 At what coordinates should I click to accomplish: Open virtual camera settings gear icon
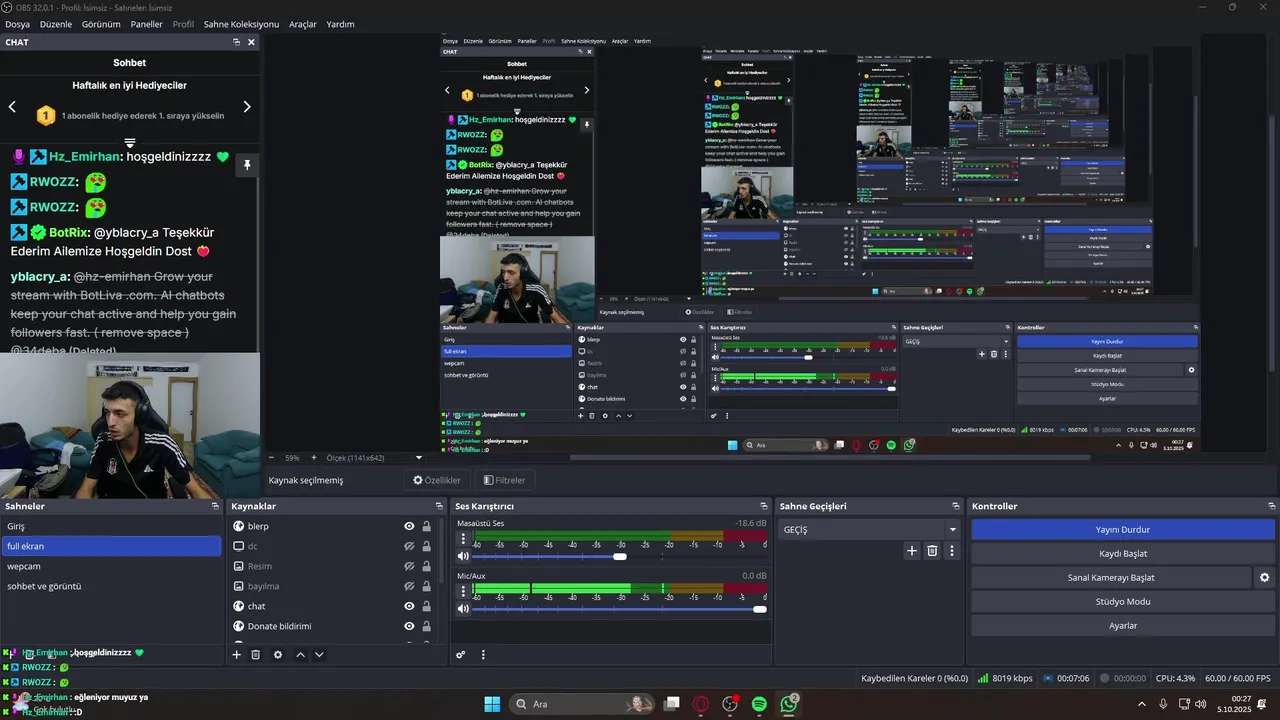[1264, 578]
